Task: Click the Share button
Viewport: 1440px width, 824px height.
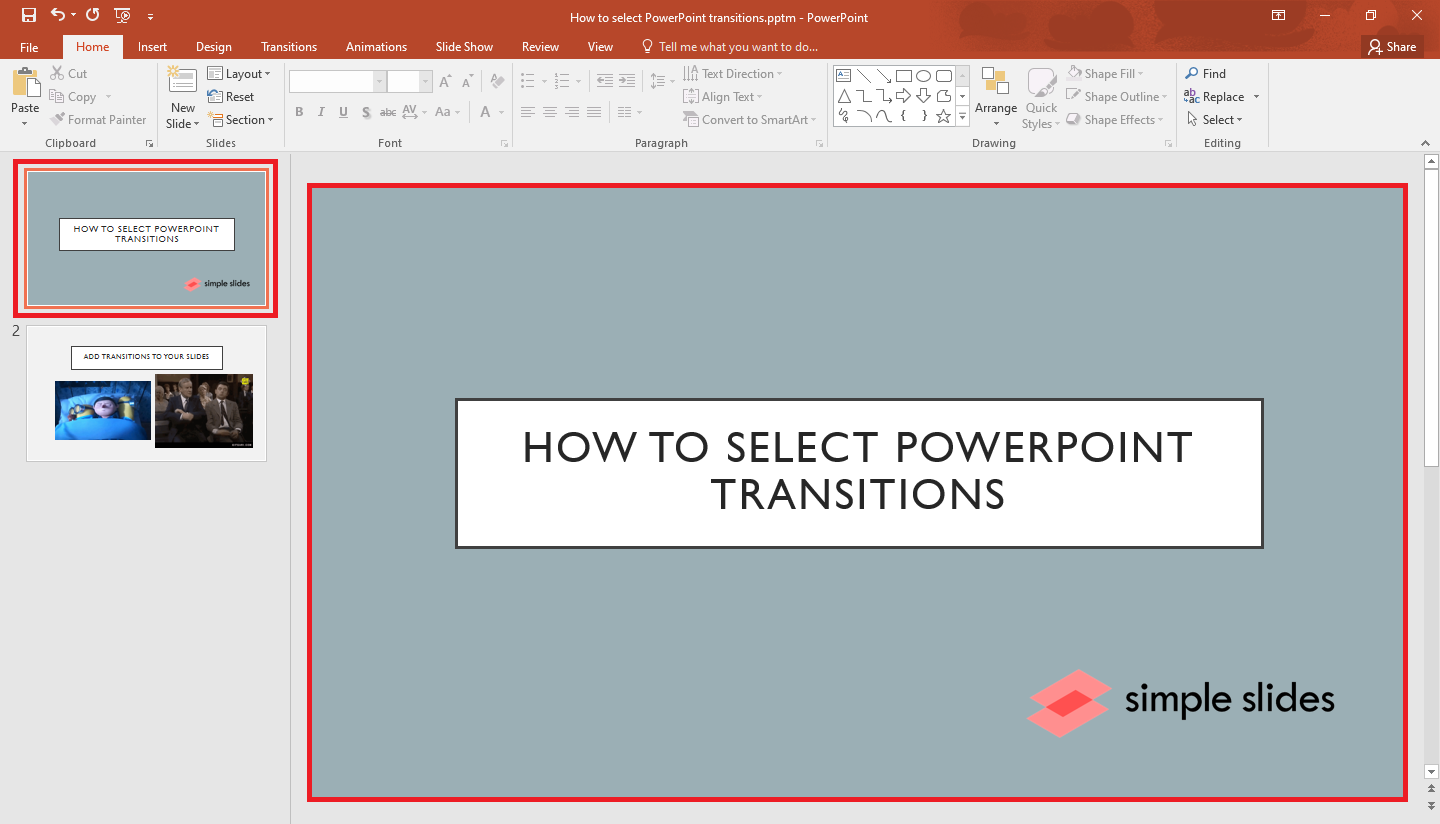Action: 1392,46
